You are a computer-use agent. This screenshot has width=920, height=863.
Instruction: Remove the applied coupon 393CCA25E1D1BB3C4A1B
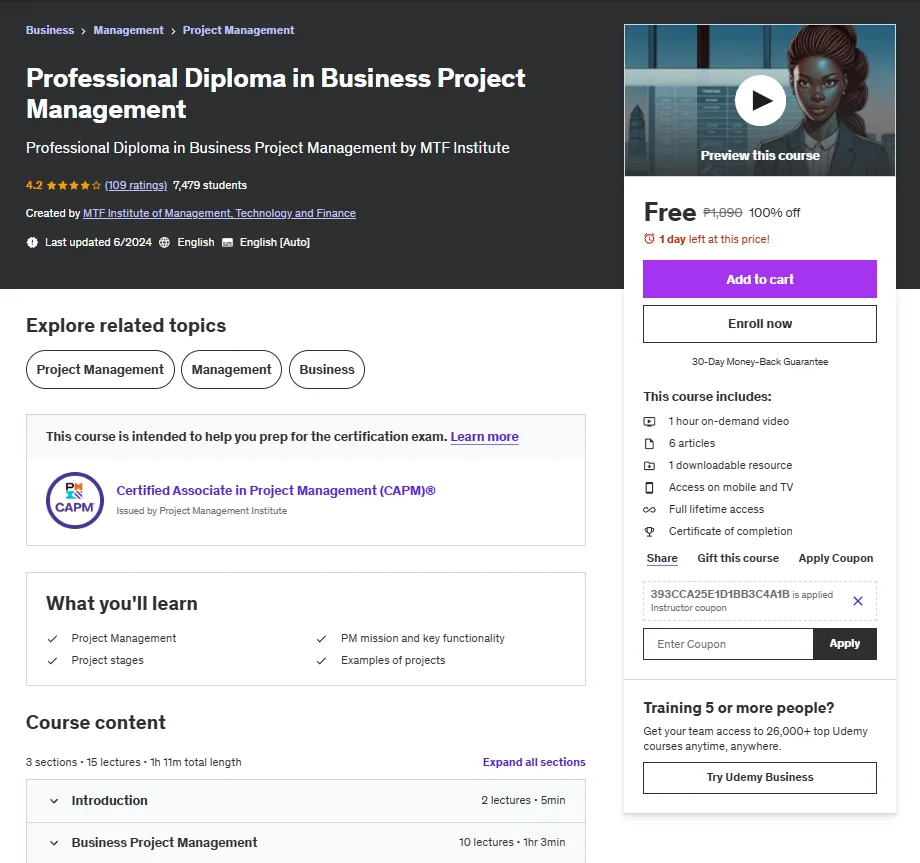coord(857,601)
